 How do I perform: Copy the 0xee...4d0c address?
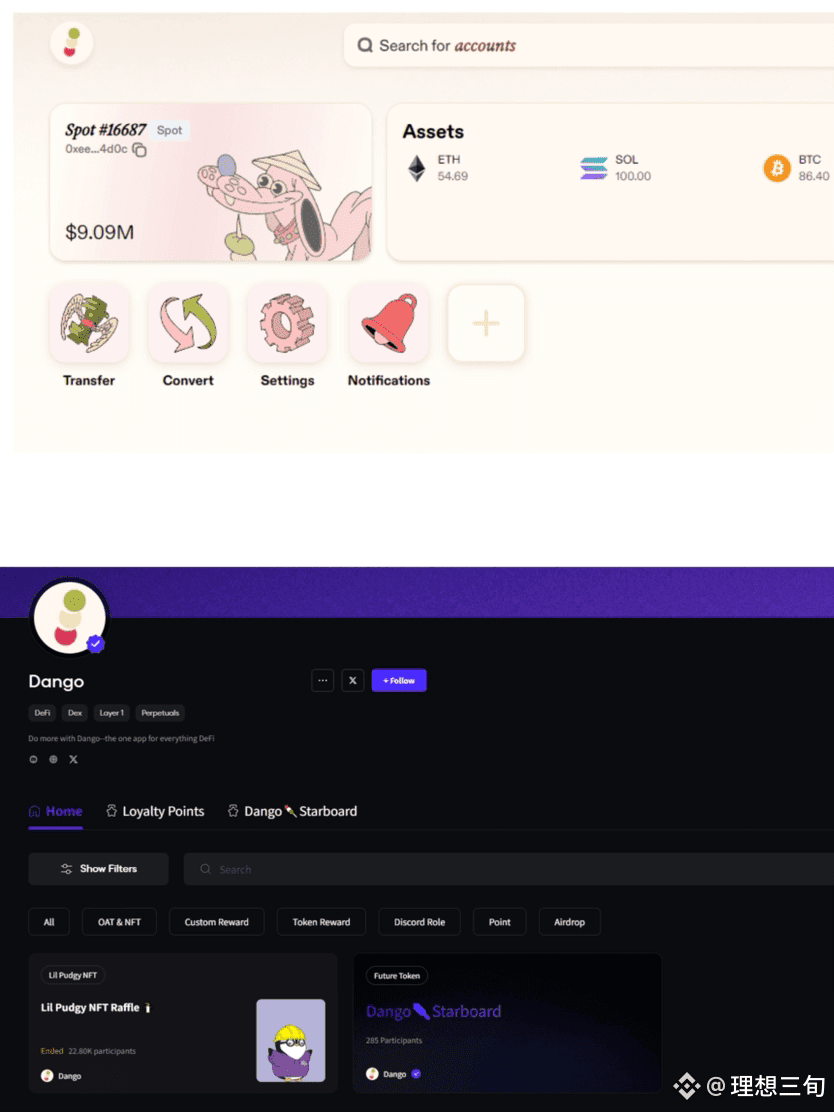pos(140,150)
